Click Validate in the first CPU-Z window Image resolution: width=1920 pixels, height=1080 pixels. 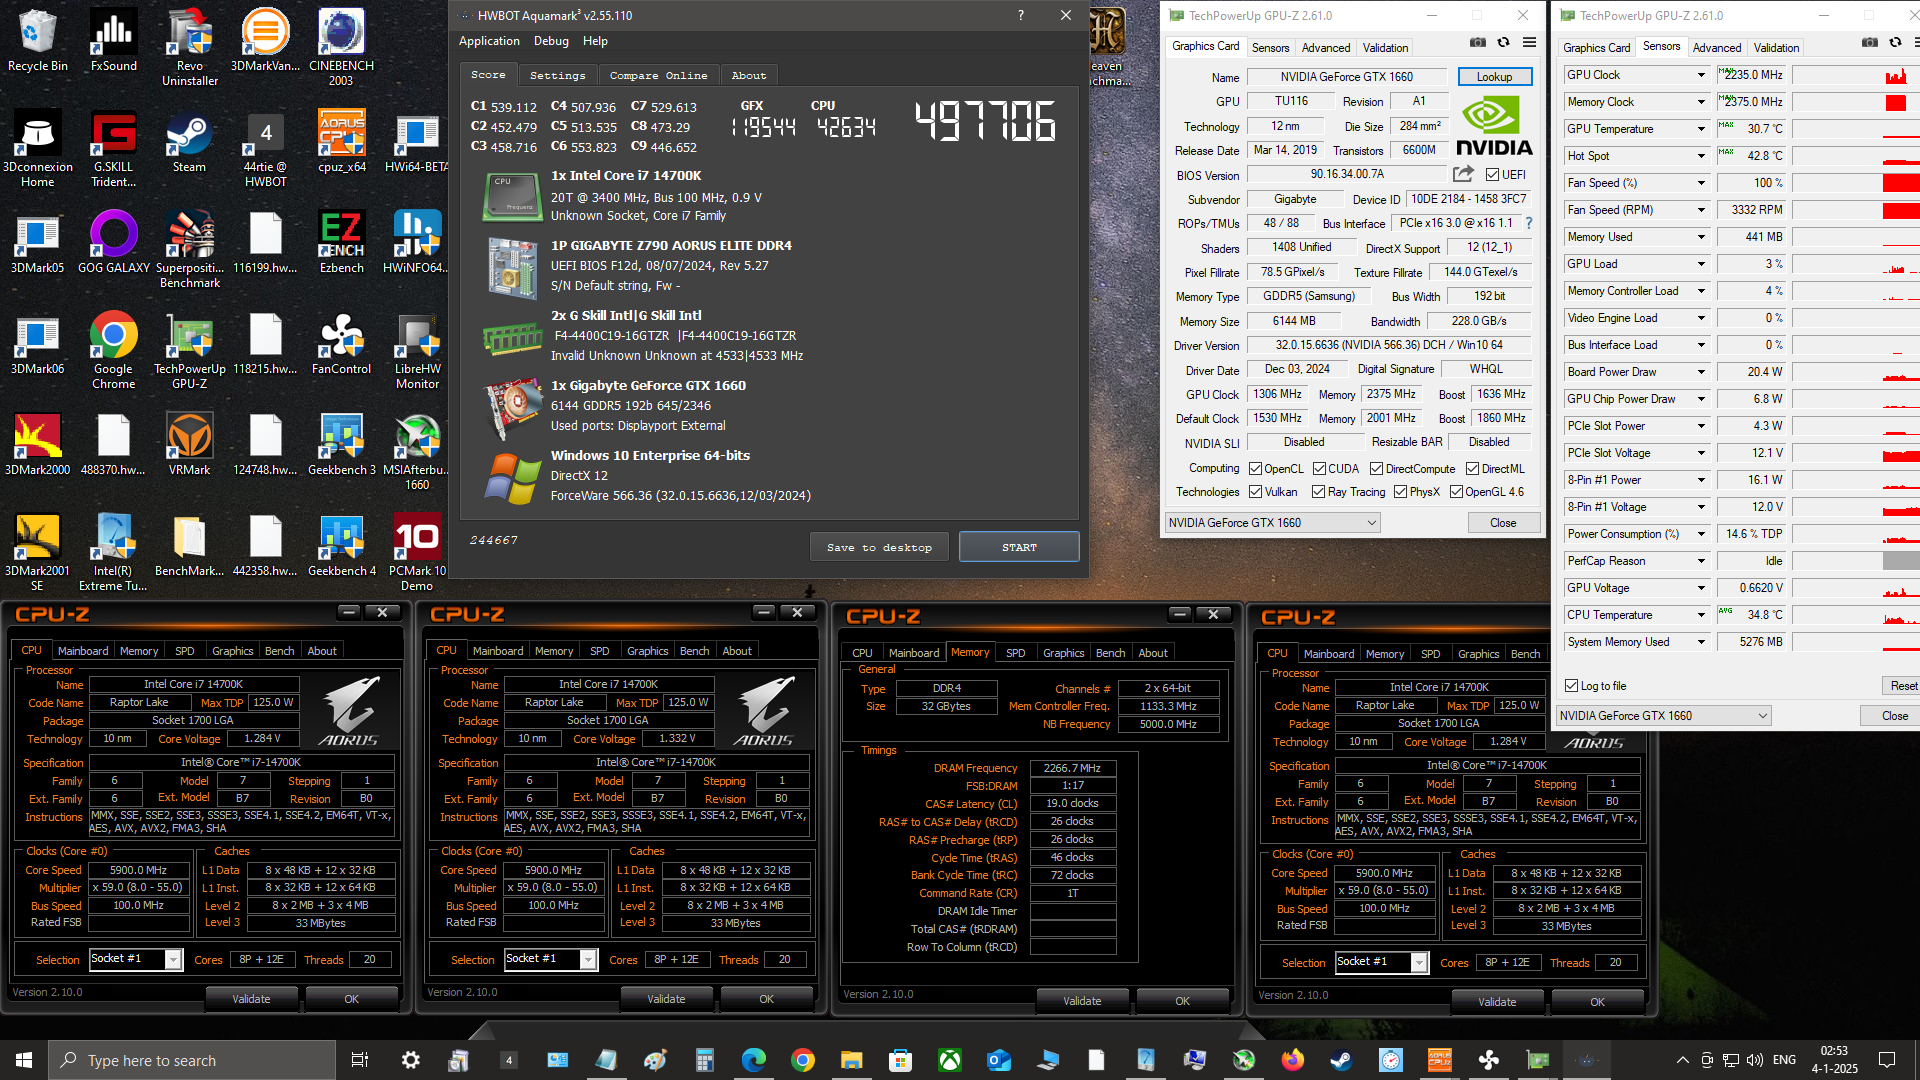click(x=251, y=998)
